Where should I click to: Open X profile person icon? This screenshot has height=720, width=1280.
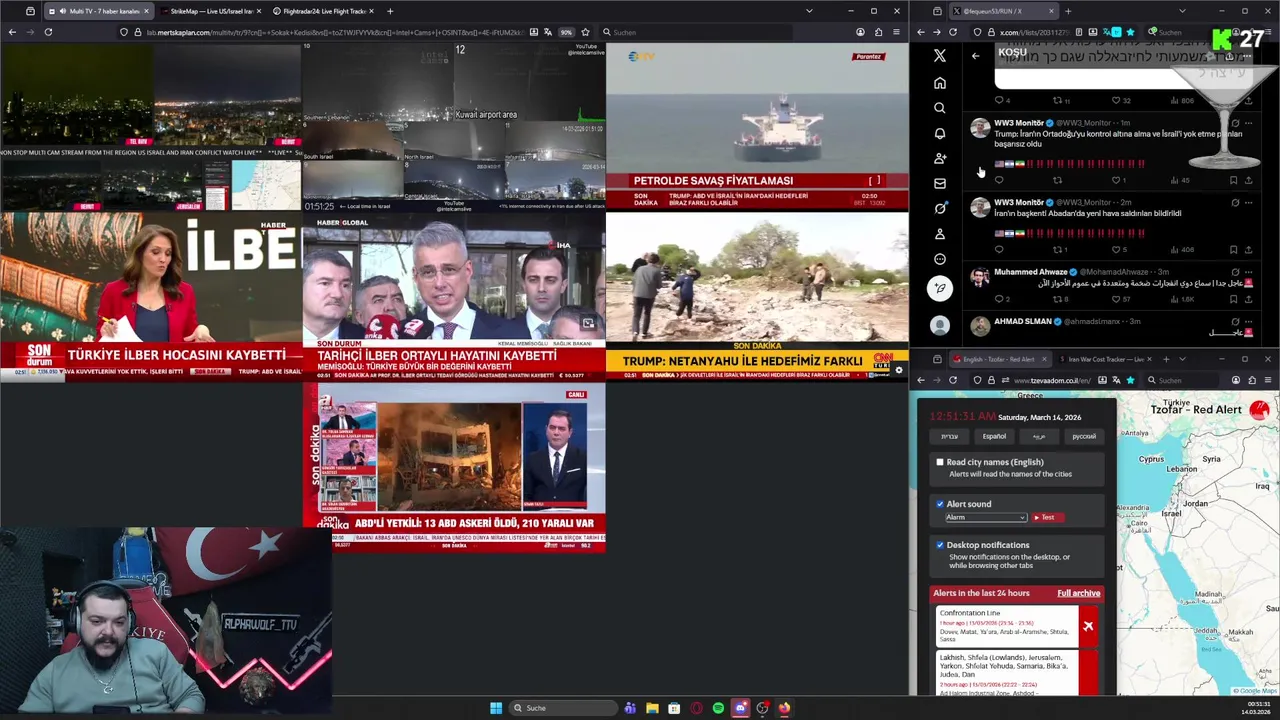pos(939,233)
